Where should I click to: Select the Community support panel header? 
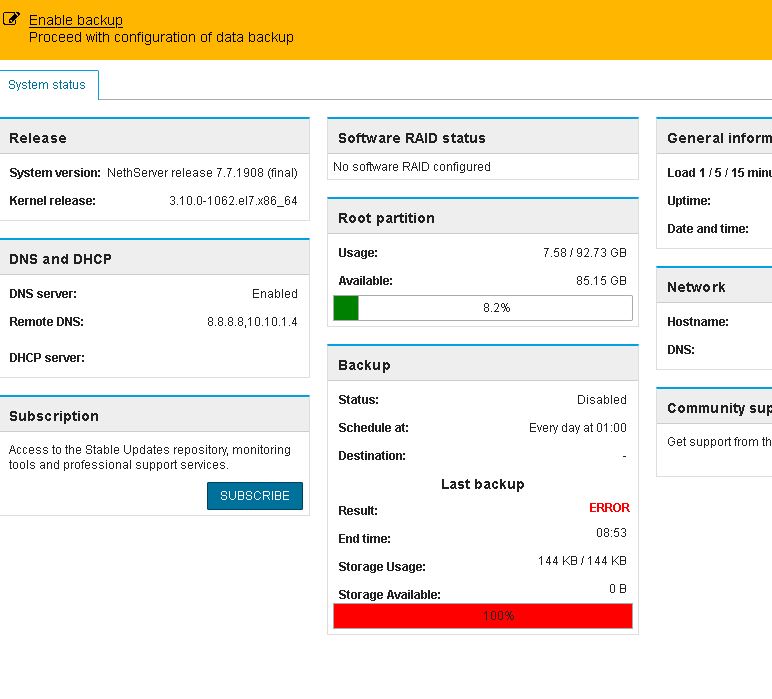[714, 408]
